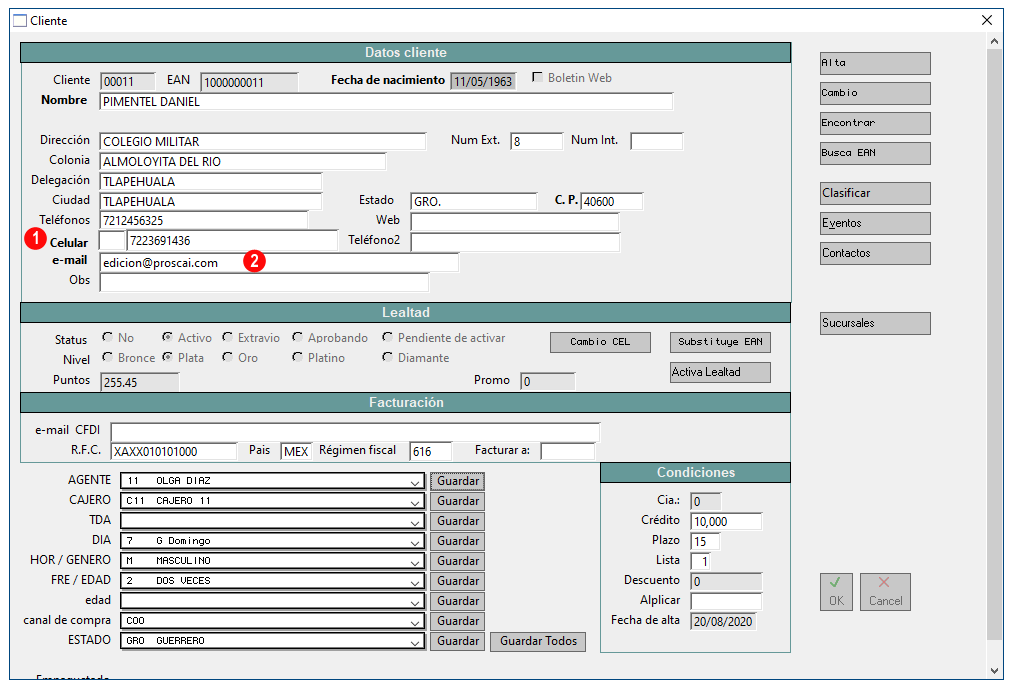Save the CAJERO row with Guardar
This screenshot has width=1013, height=688.
pos(457,501)
